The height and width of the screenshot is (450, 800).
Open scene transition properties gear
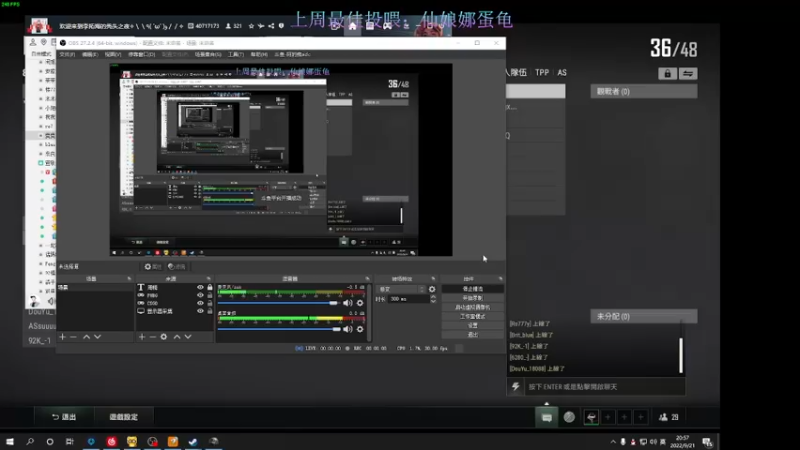[432, 289]
